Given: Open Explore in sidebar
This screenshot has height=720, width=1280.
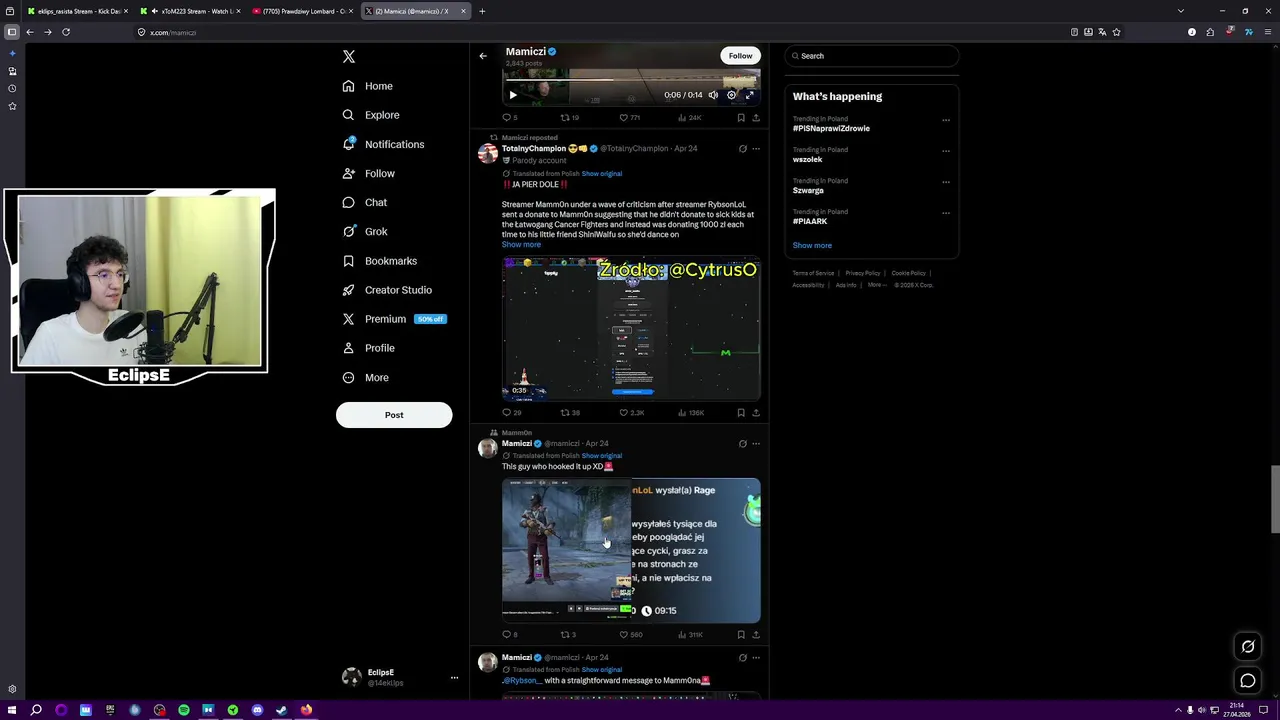Looking at the screenshot, I should pos(370,115).
